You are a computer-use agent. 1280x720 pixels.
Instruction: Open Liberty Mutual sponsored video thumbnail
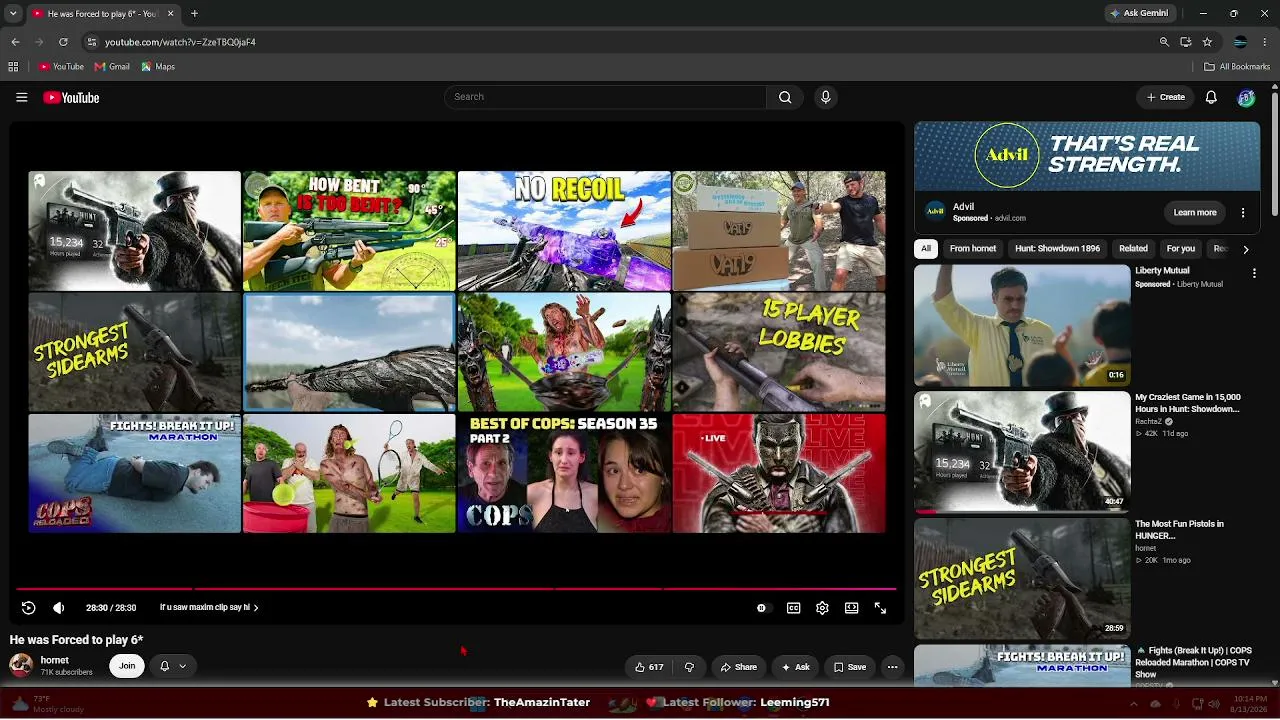pos(1022,325)
